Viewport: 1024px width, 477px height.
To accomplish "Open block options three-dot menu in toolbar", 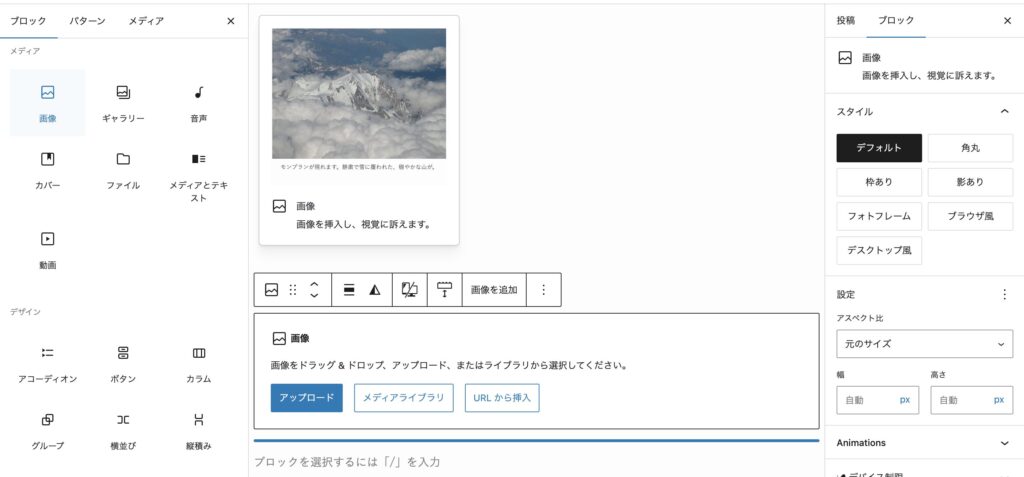I will [x=544, y=290].
